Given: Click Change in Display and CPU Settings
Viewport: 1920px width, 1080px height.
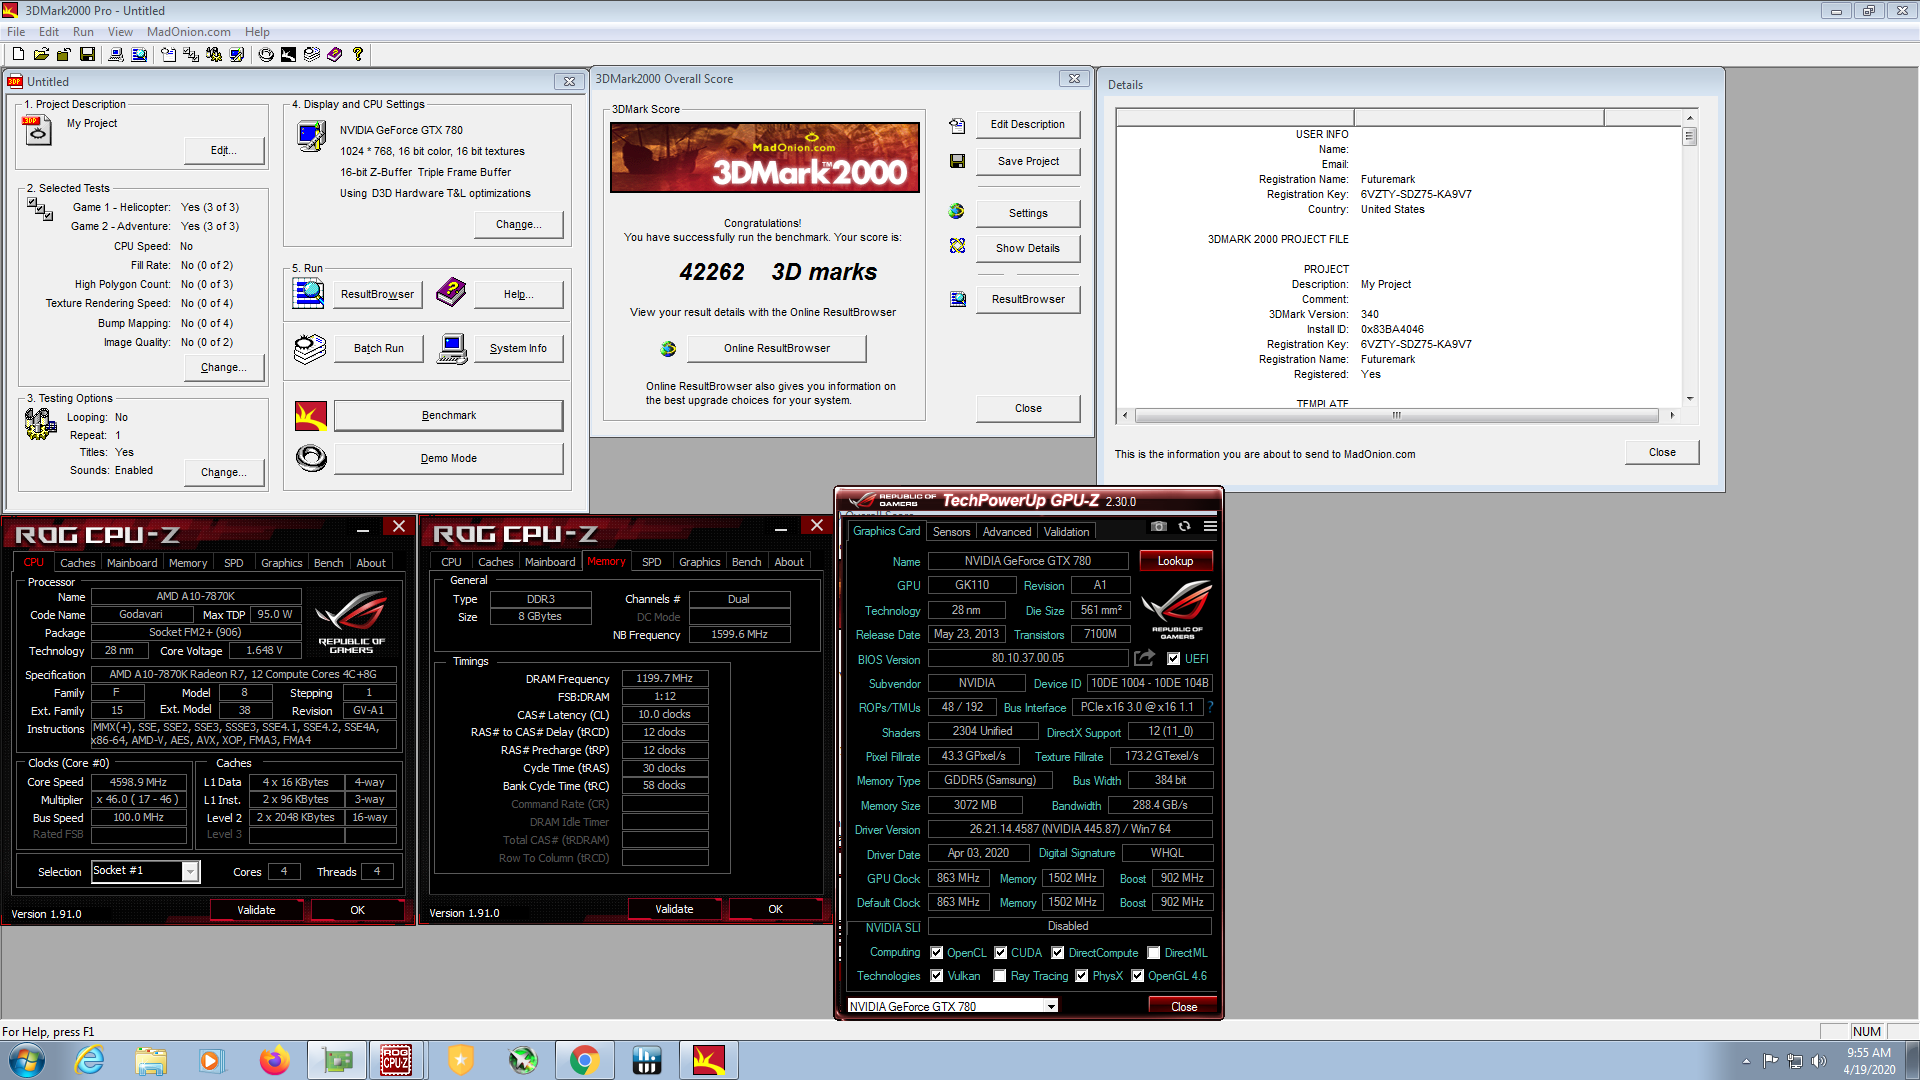Looking at the screenshot, I should tap(518, 224).
